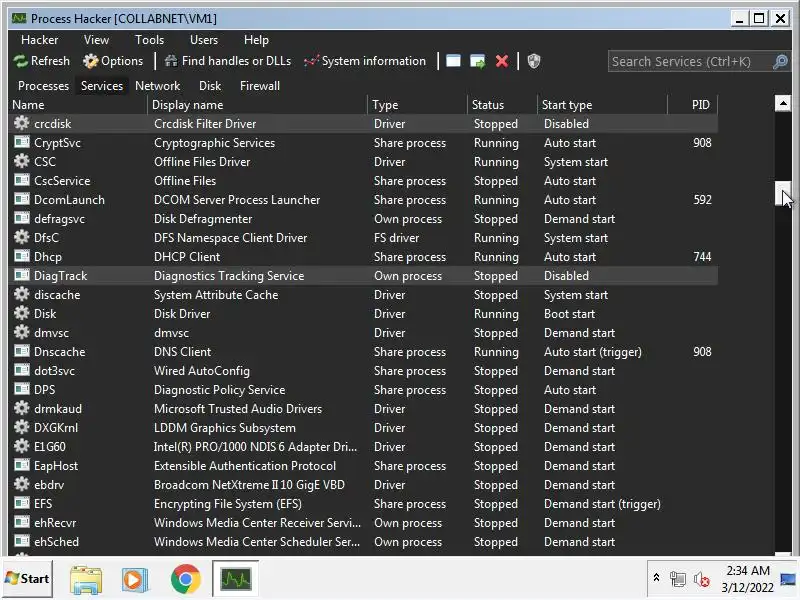The height and width of the screenshot is (600, 800).
Task: Switch to the Network tab
Action: 158,86
